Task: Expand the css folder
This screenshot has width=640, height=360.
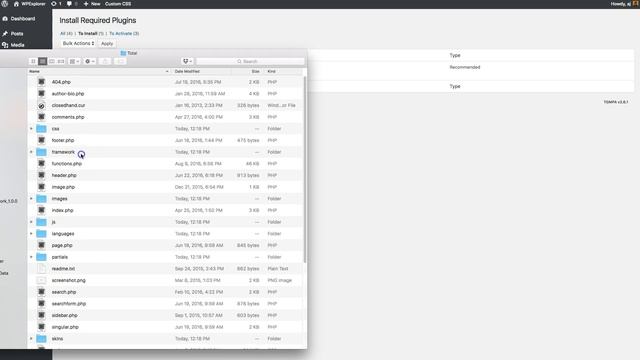Action: [x=31, y=129]
